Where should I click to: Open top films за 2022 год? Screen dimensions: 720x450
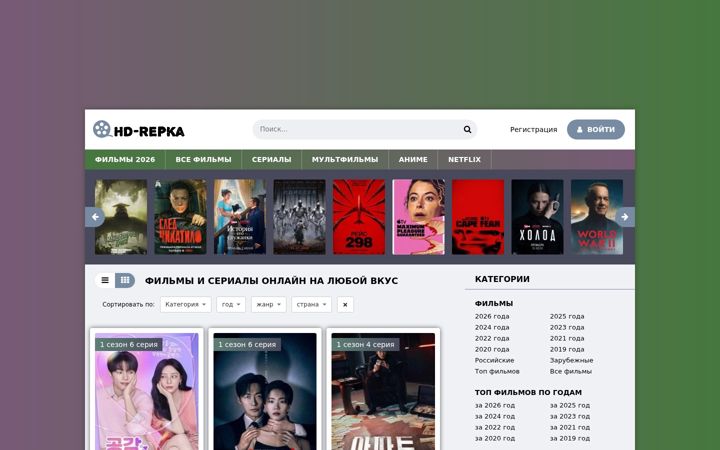[x=495, y=428]
